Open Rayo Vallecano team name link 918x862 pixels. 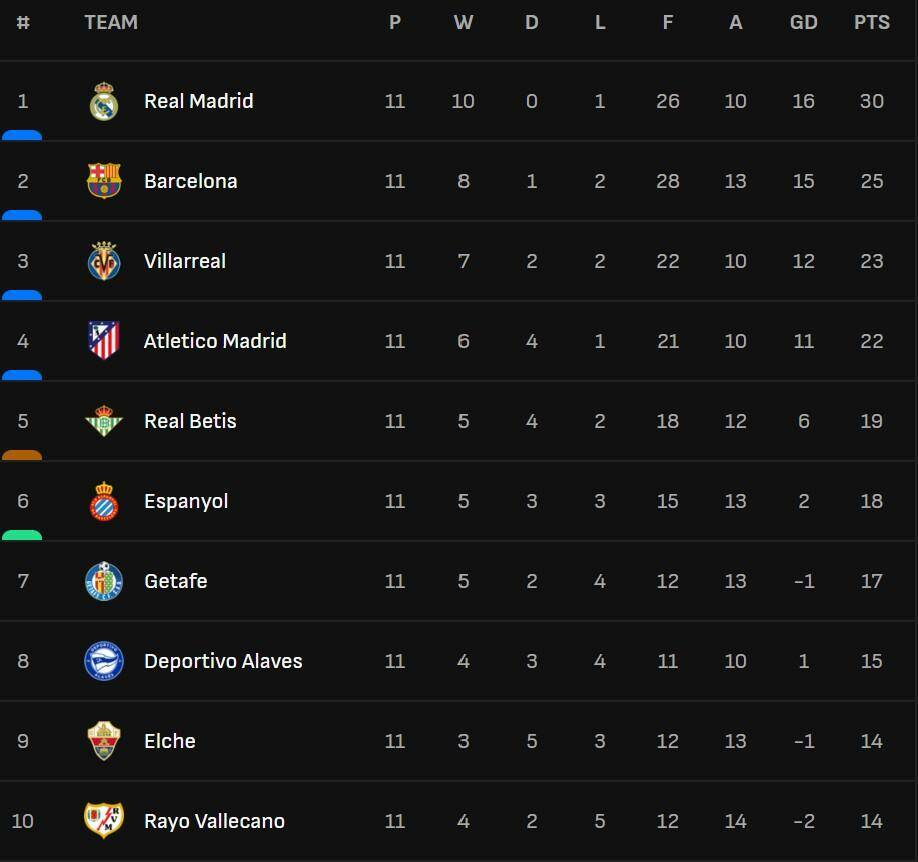click(x=214, y=821)
